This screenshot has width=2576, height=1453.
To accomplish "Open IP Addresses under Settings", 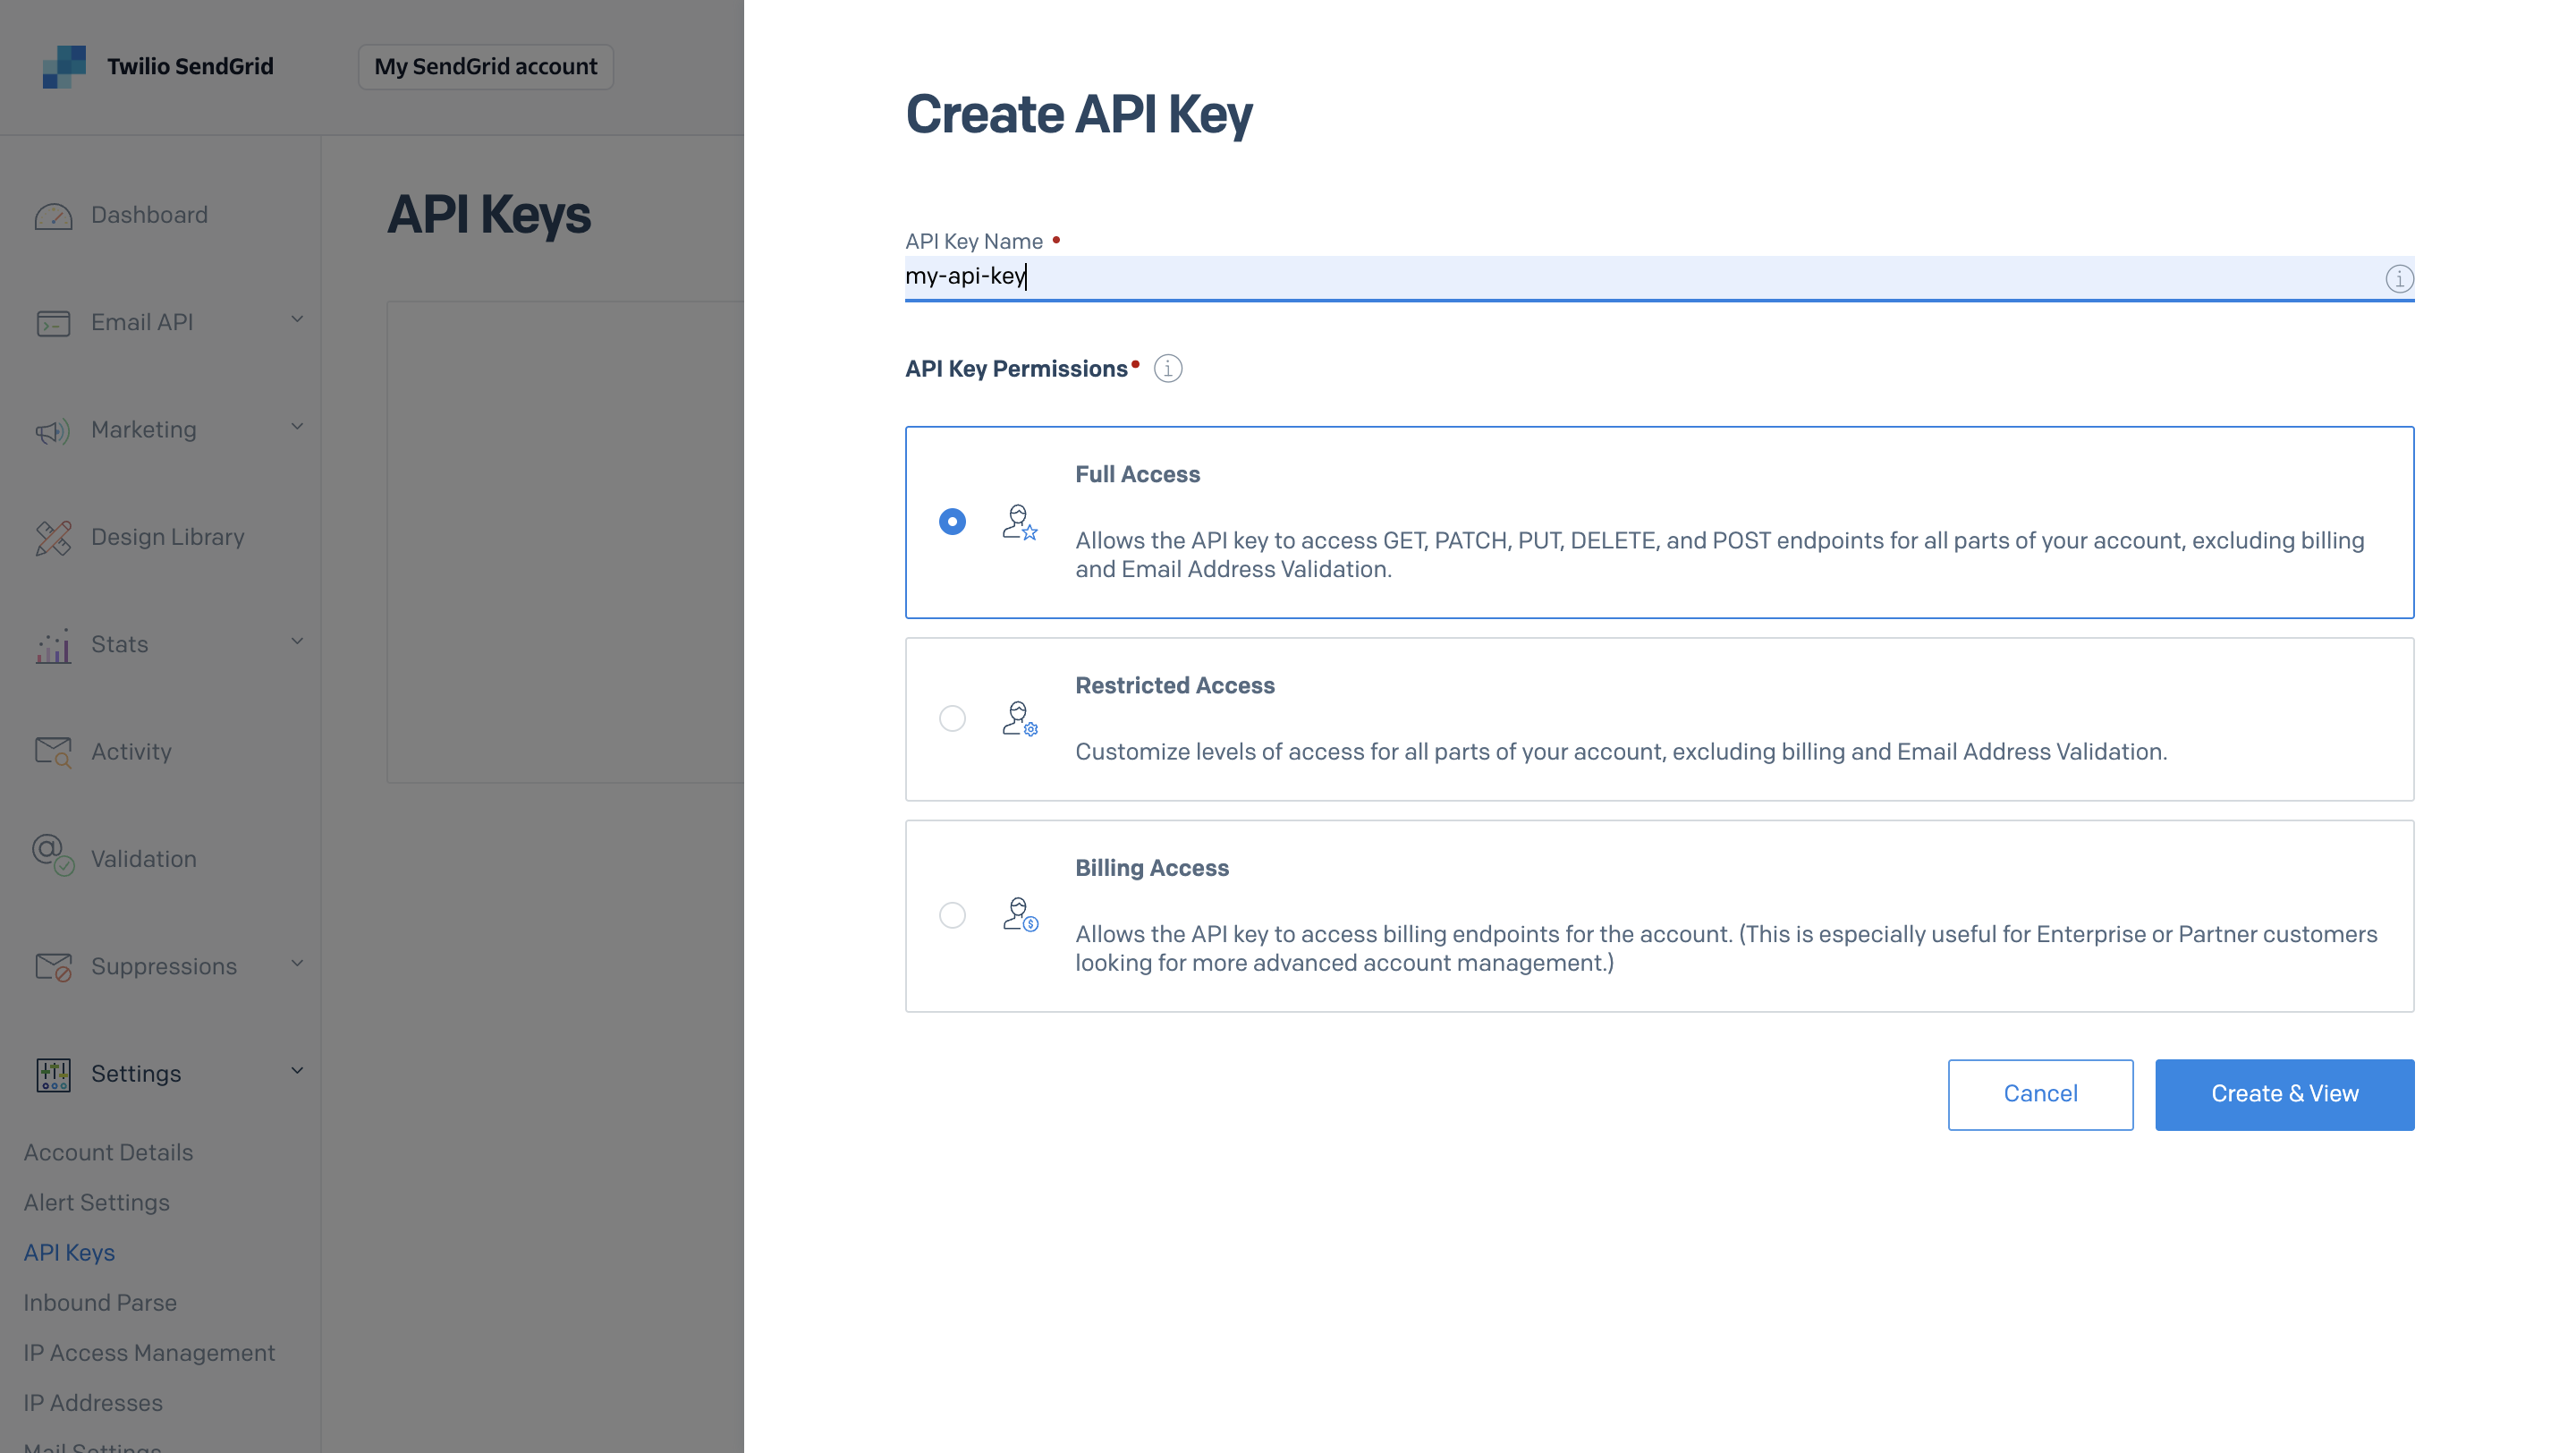I will 93,1403.
